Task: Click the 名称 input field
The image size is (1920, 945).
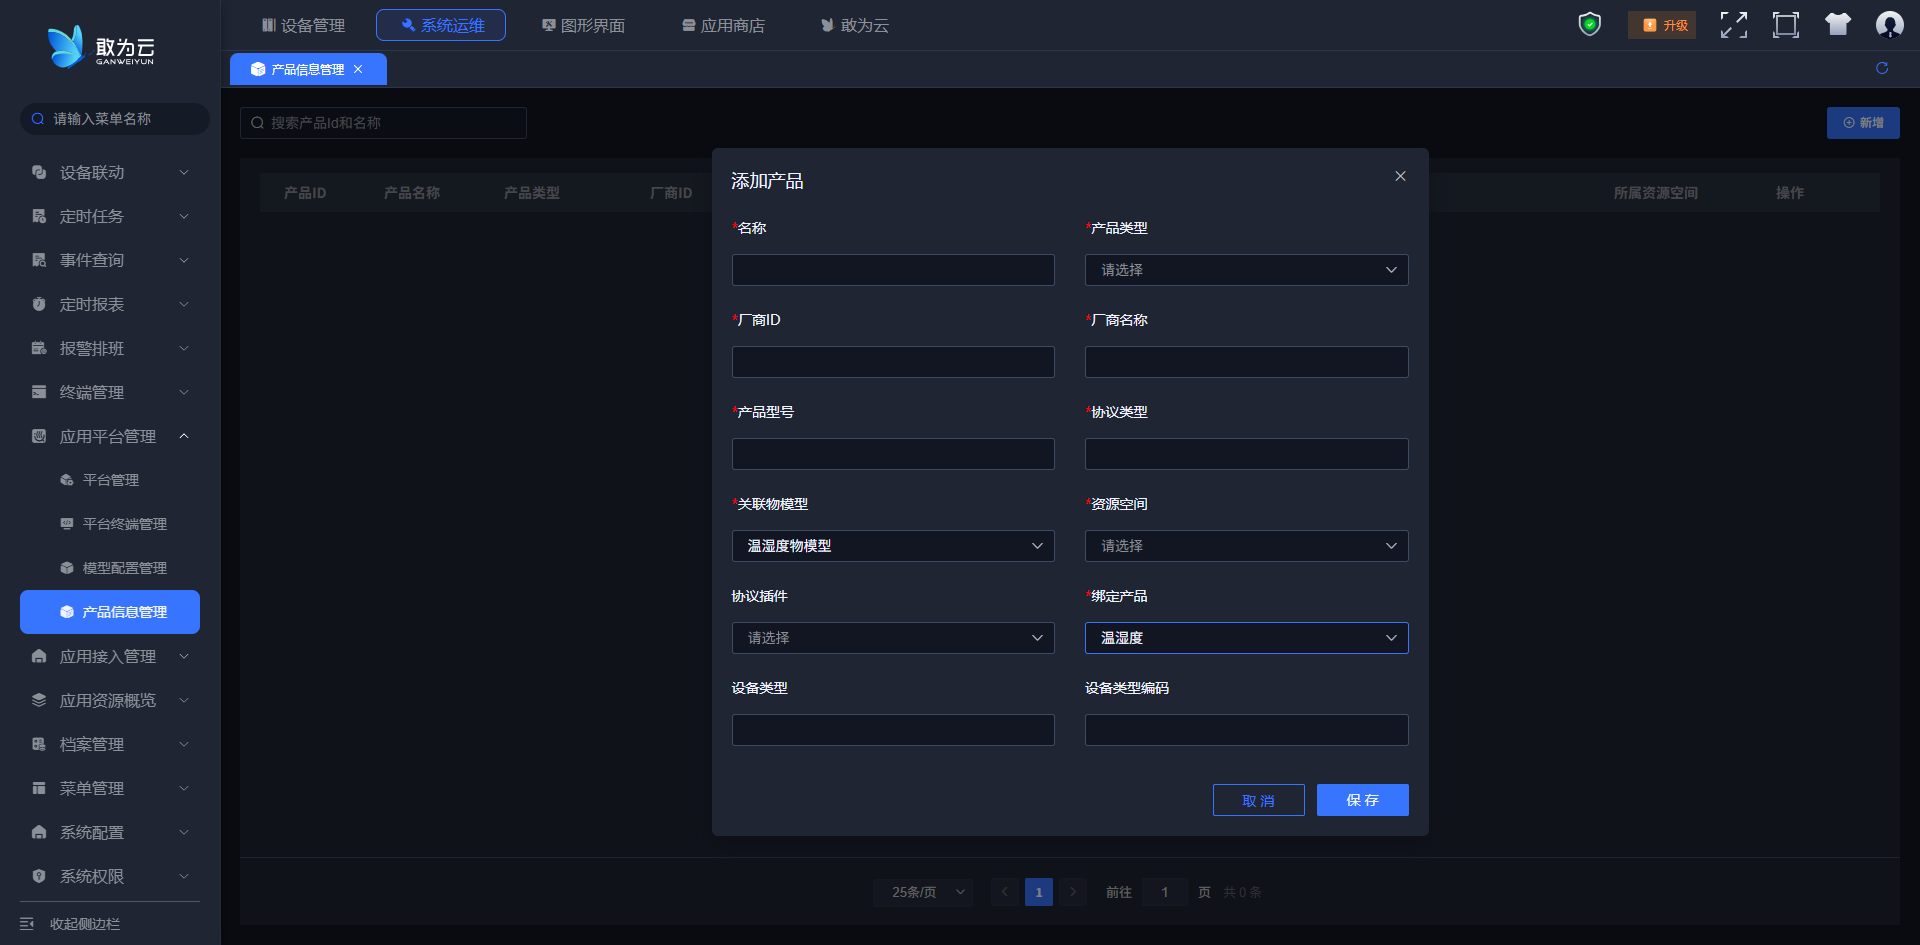Action: (893, 270)
